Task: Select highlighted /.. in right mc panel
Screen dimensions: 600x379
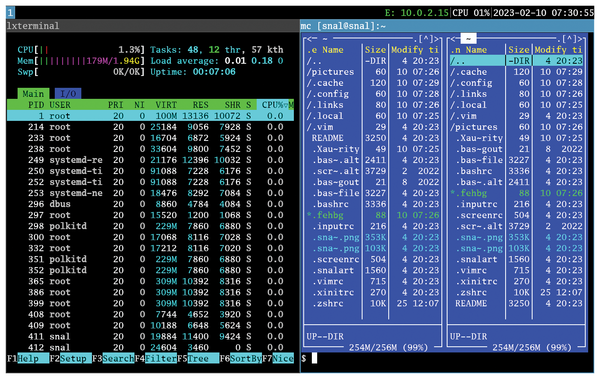Action: coord(517,61)
